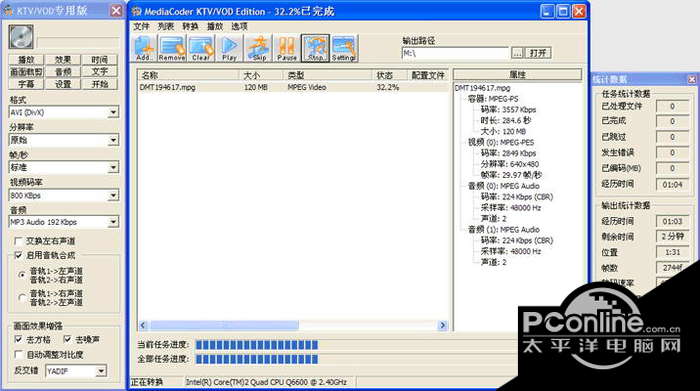The width and height of the screenshot is (700, 391).
Task: Close the 统计数据 statistics panel
Action: 692,79
